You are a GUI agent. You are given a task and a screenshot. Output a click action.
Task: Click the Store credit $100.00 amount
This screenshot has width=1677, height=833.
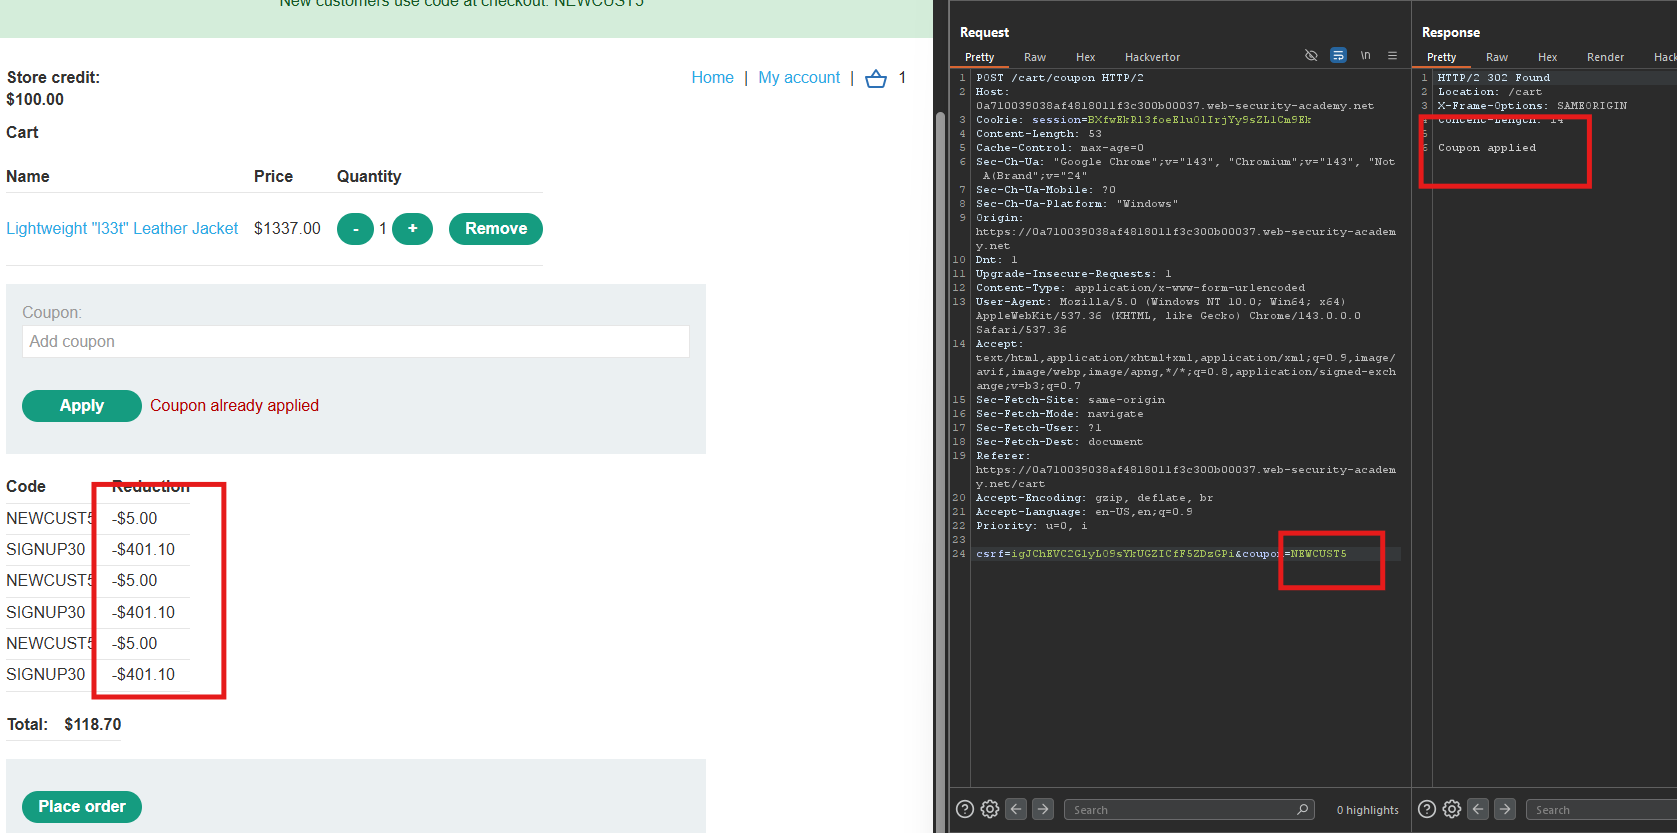click(x=35, y=100)
